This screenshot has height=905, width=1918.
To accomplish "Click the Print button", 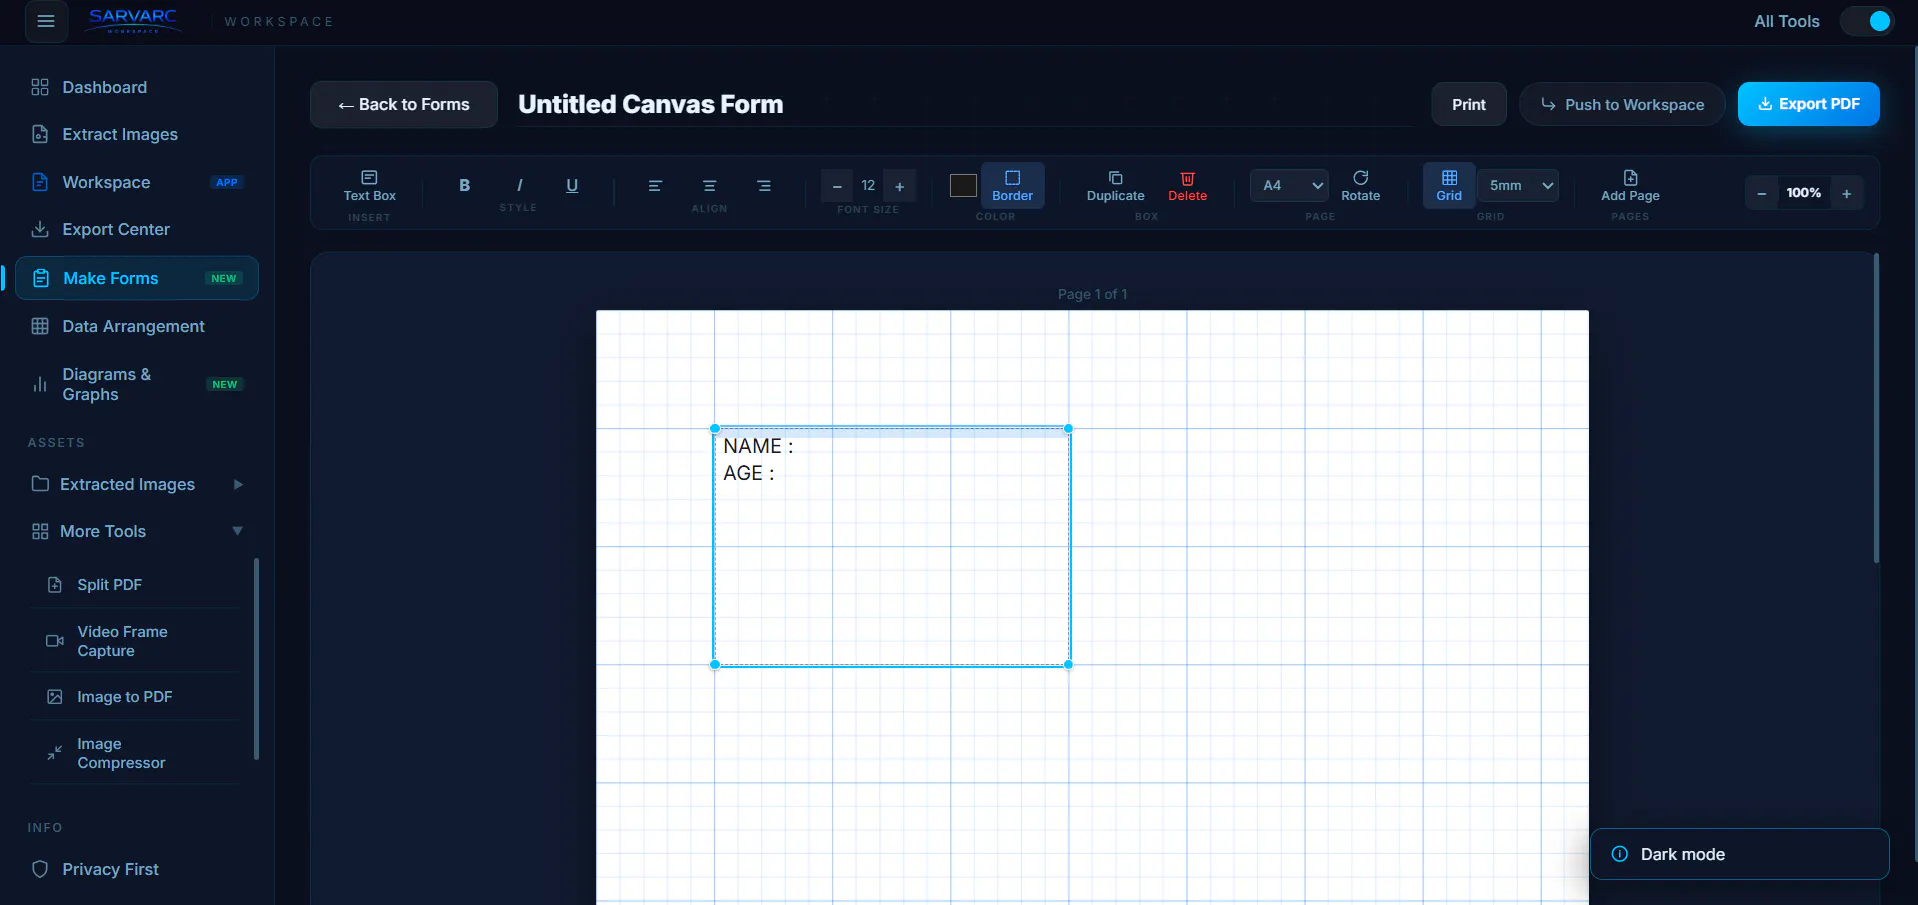I will (1469, 104).
